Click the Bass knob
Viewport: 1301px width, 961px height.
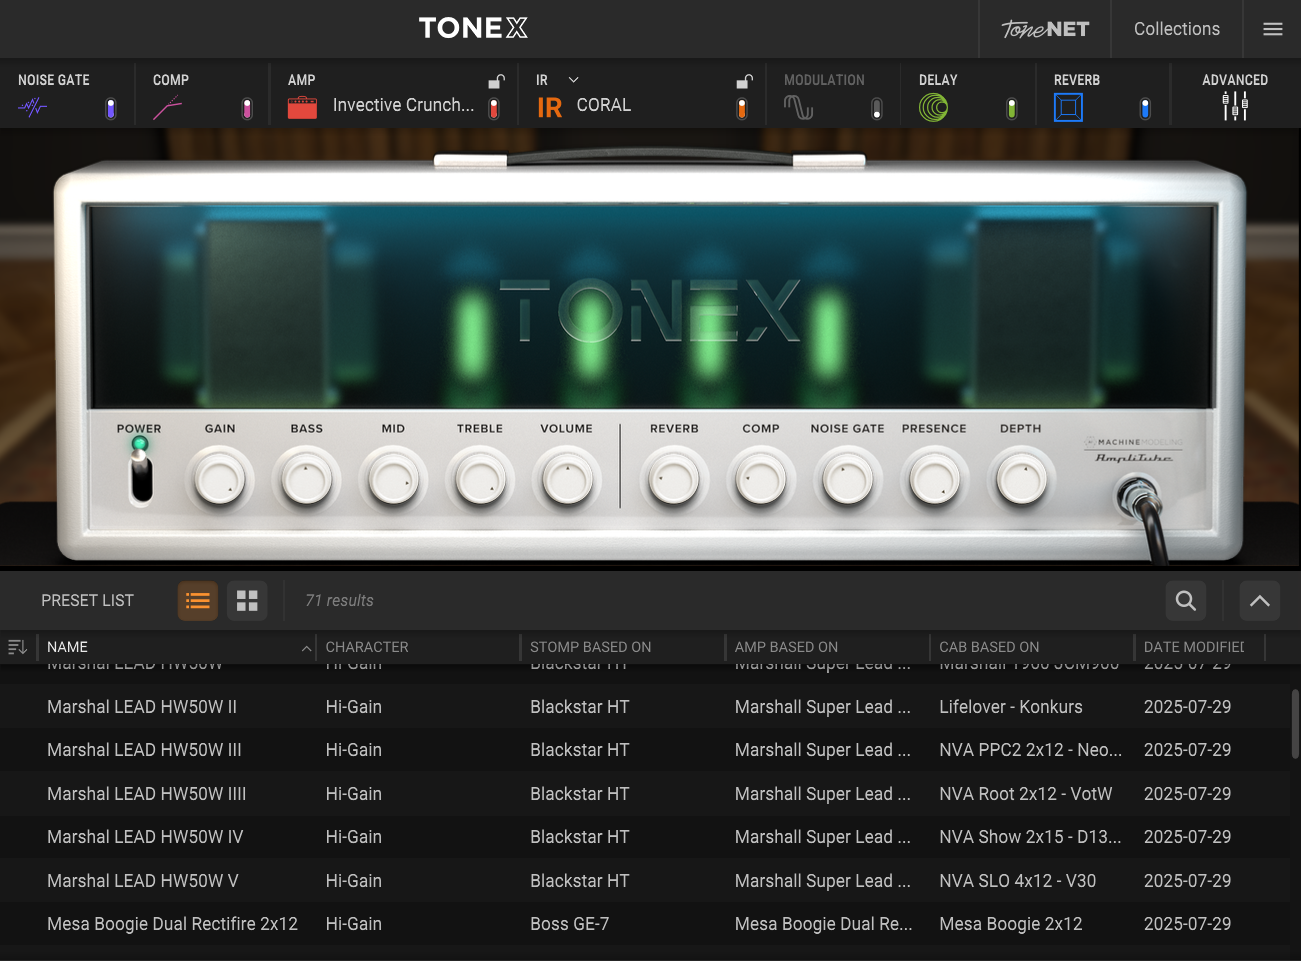pos(307,481)
